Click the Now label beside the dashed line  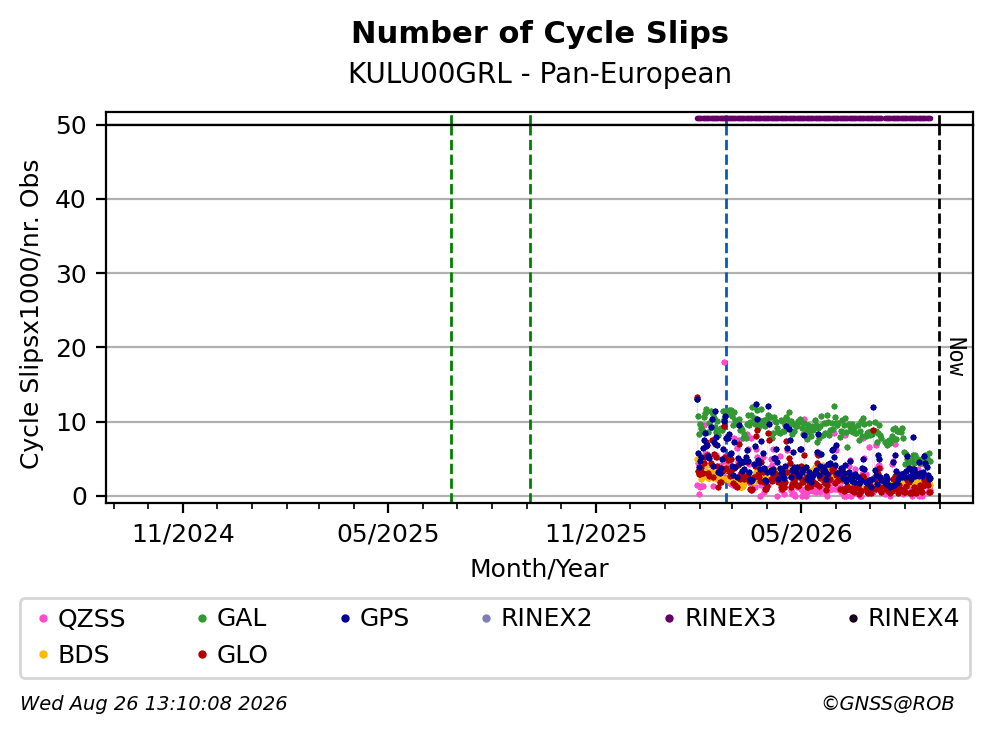pos(958,357)
